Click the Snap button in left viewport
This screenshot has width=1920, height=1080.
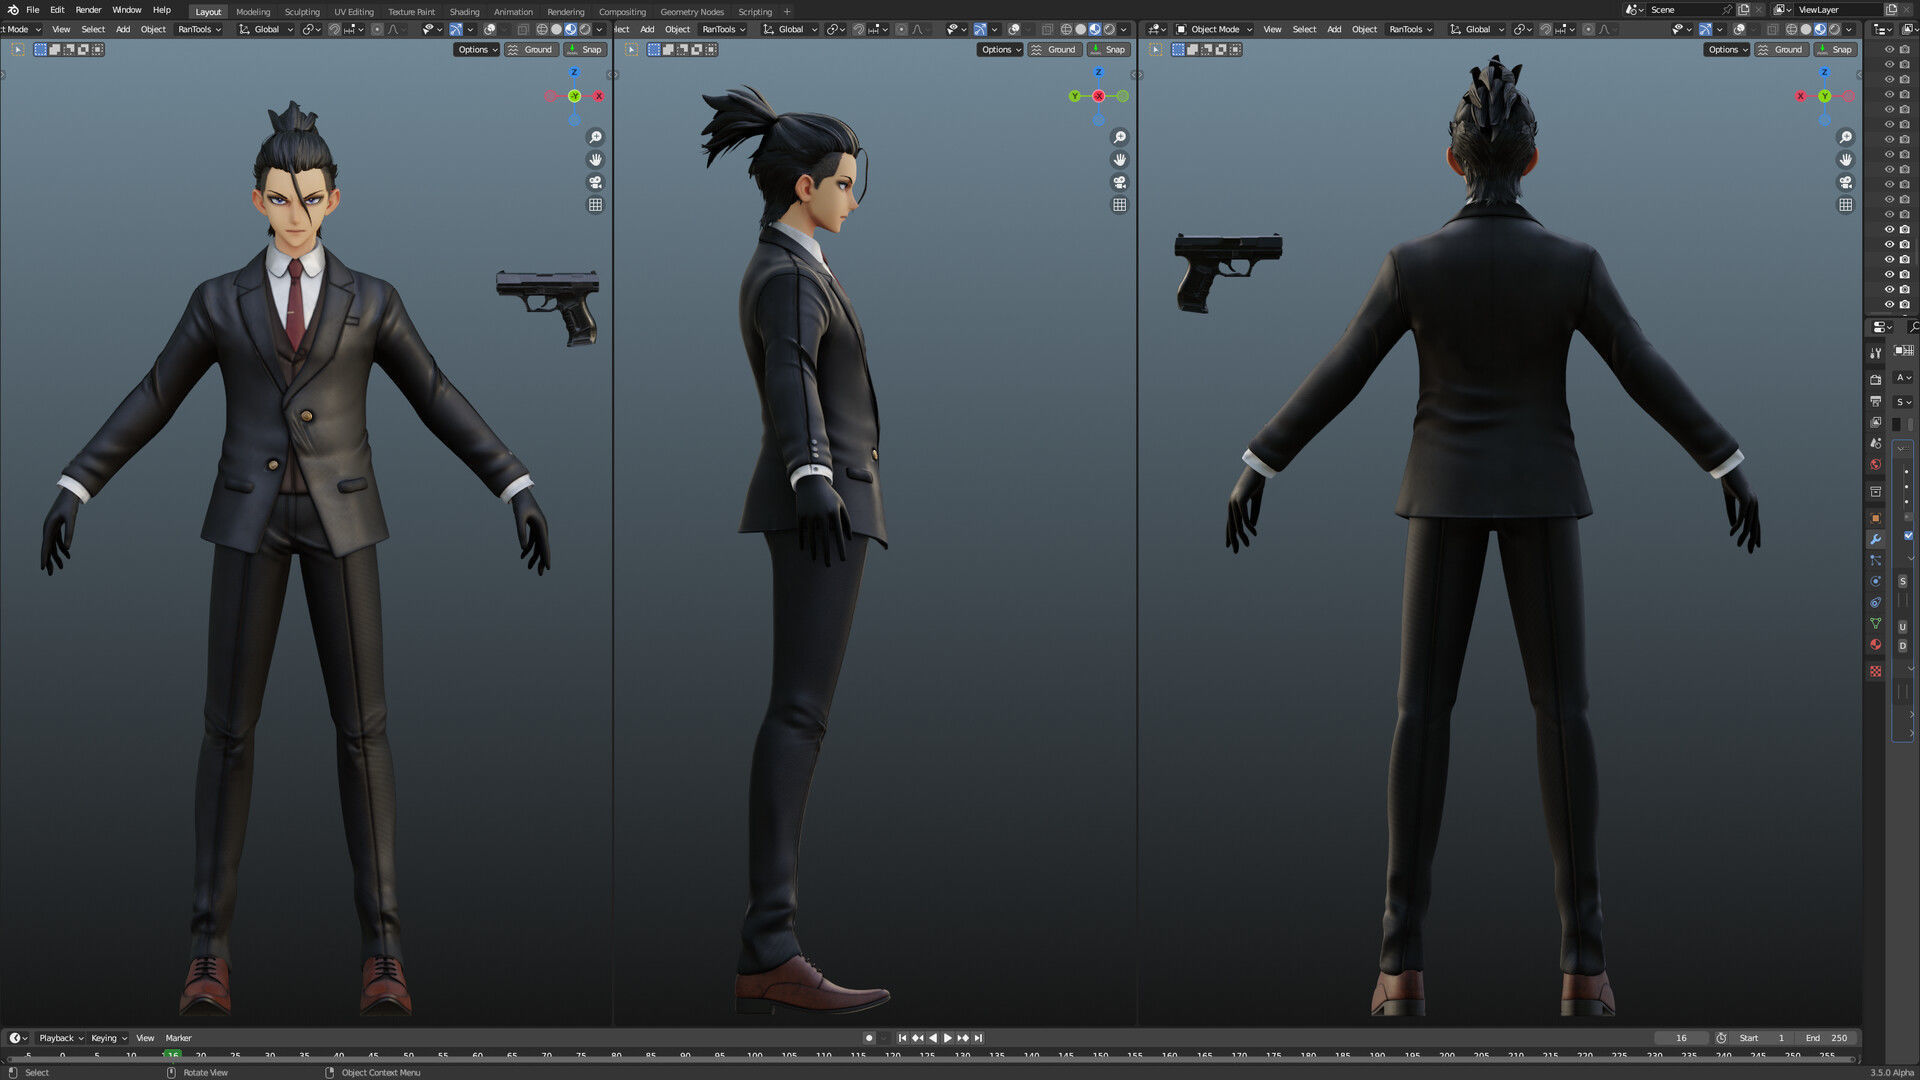pyautogui.click(x=586, y=50)
